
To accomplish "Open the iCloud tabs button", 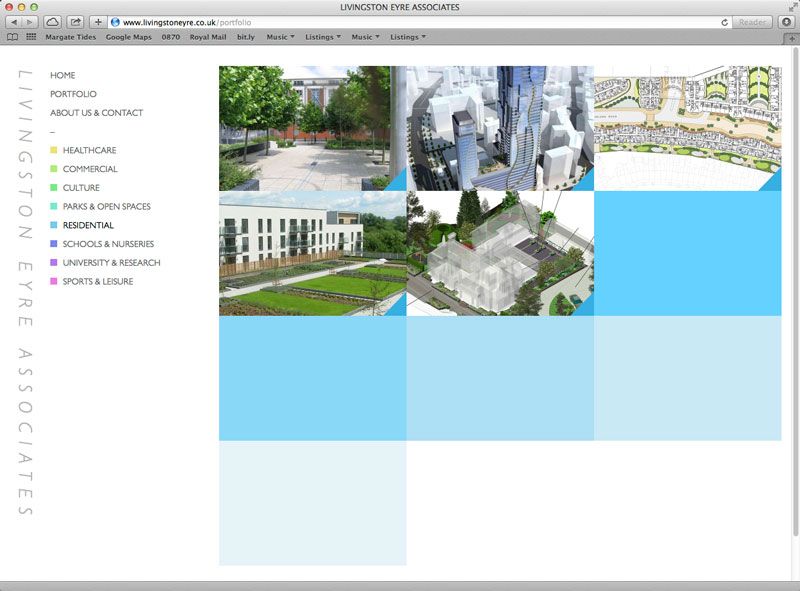I will tap(53, 22).
